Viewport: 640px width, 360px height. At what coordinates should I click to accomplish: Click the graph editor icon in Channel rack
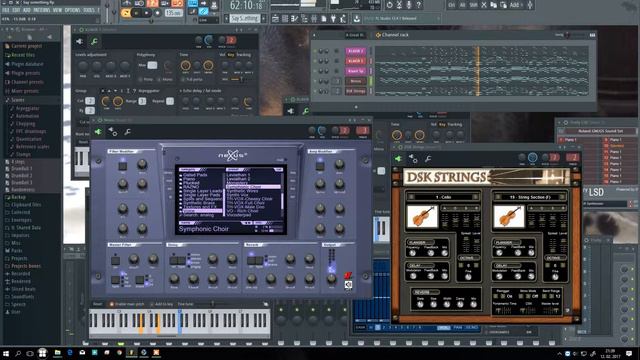click(x=592, y=35)
